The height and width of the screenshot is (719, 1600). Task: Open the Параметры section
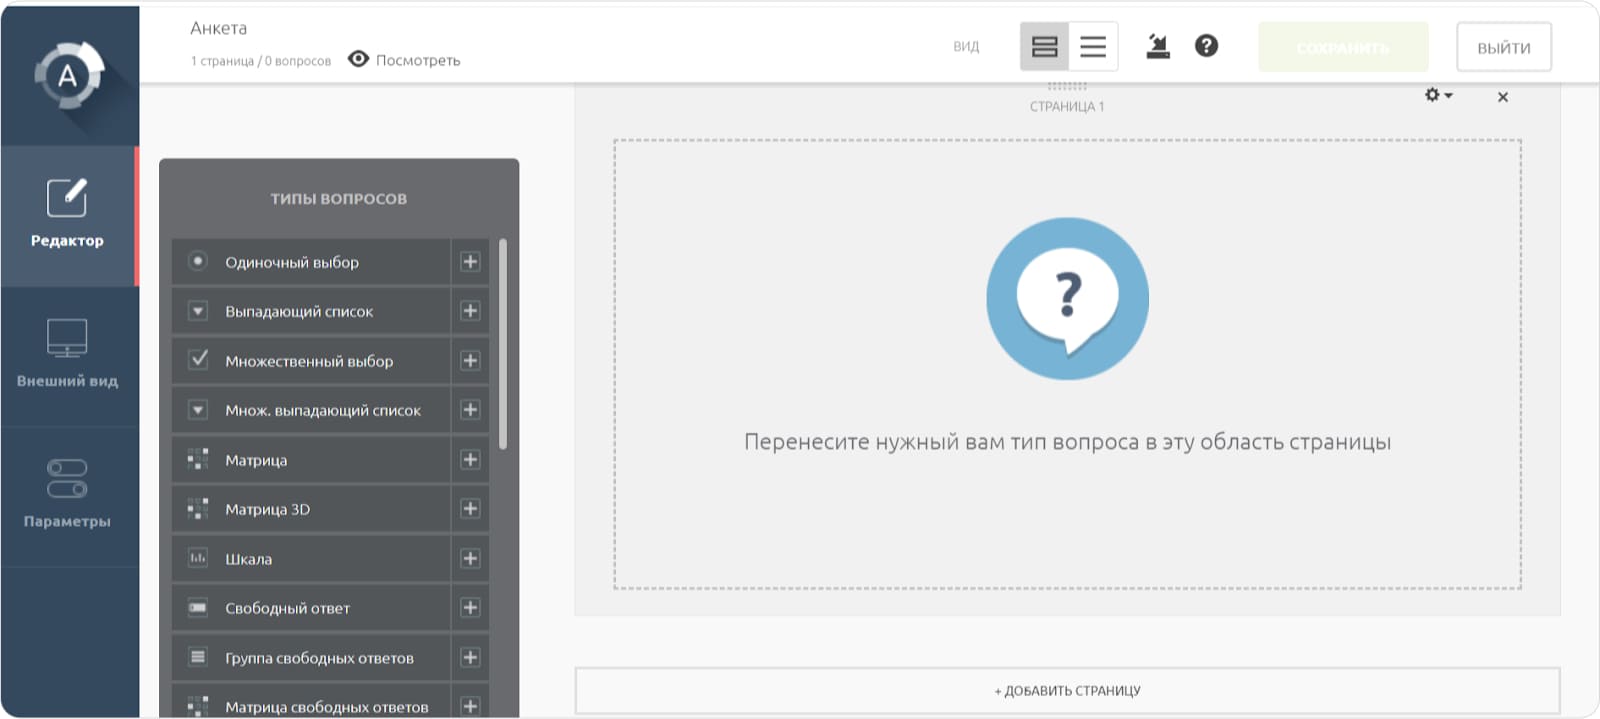(68, 496)
